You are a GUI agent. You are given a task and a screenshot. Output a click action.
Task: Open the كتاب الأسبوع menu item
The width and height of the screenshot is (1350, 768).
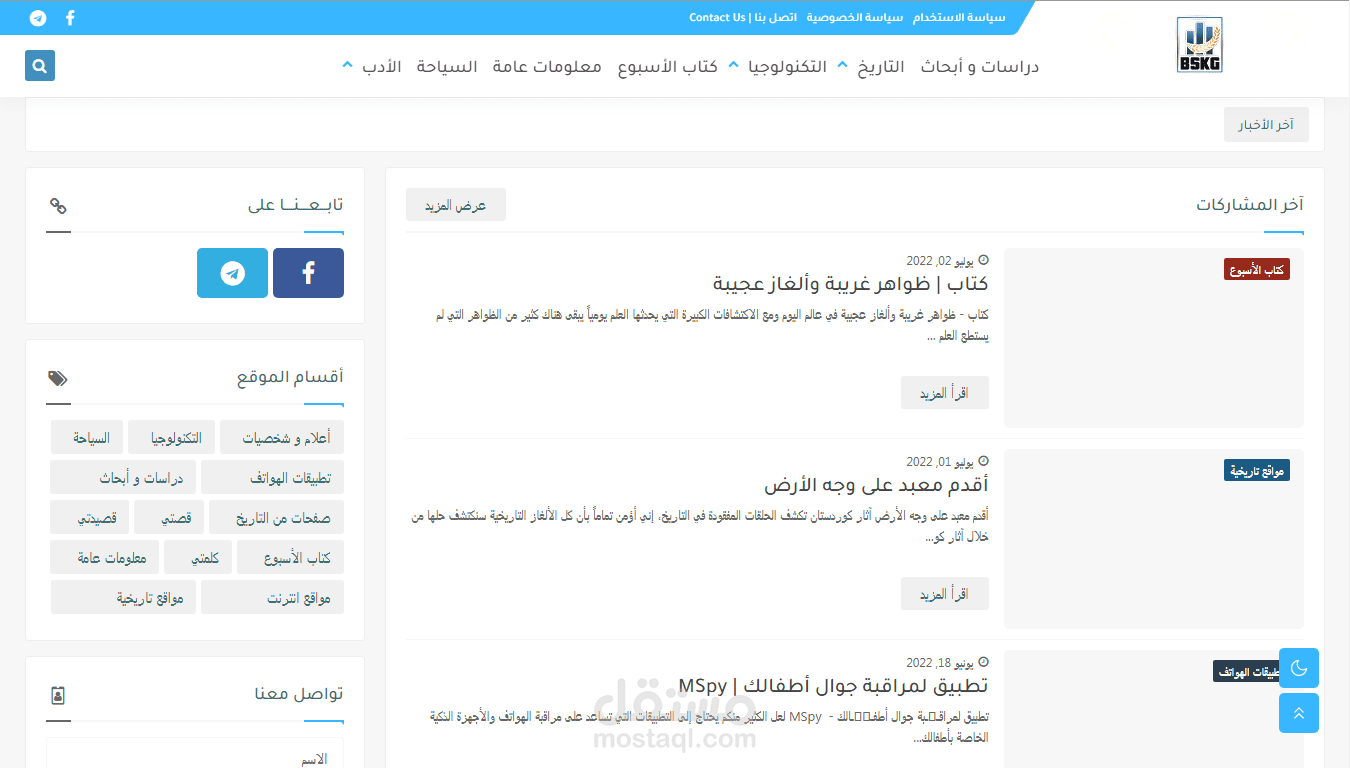668,67
